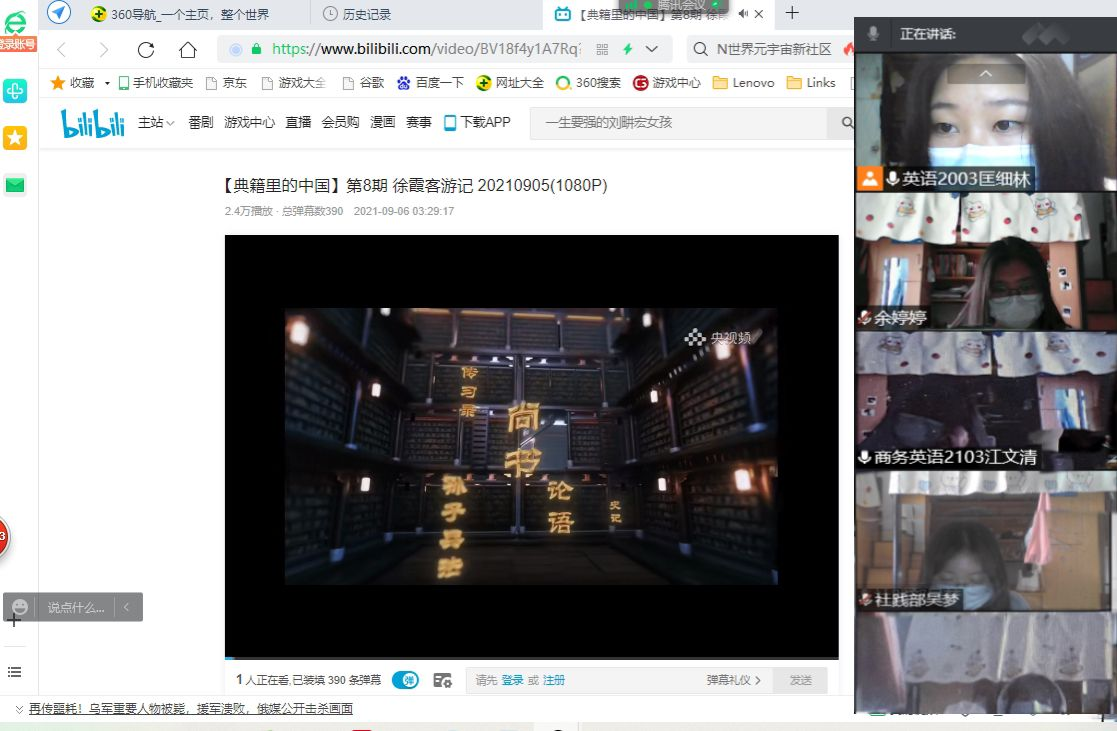Click the video progress bar

[531, 658]
